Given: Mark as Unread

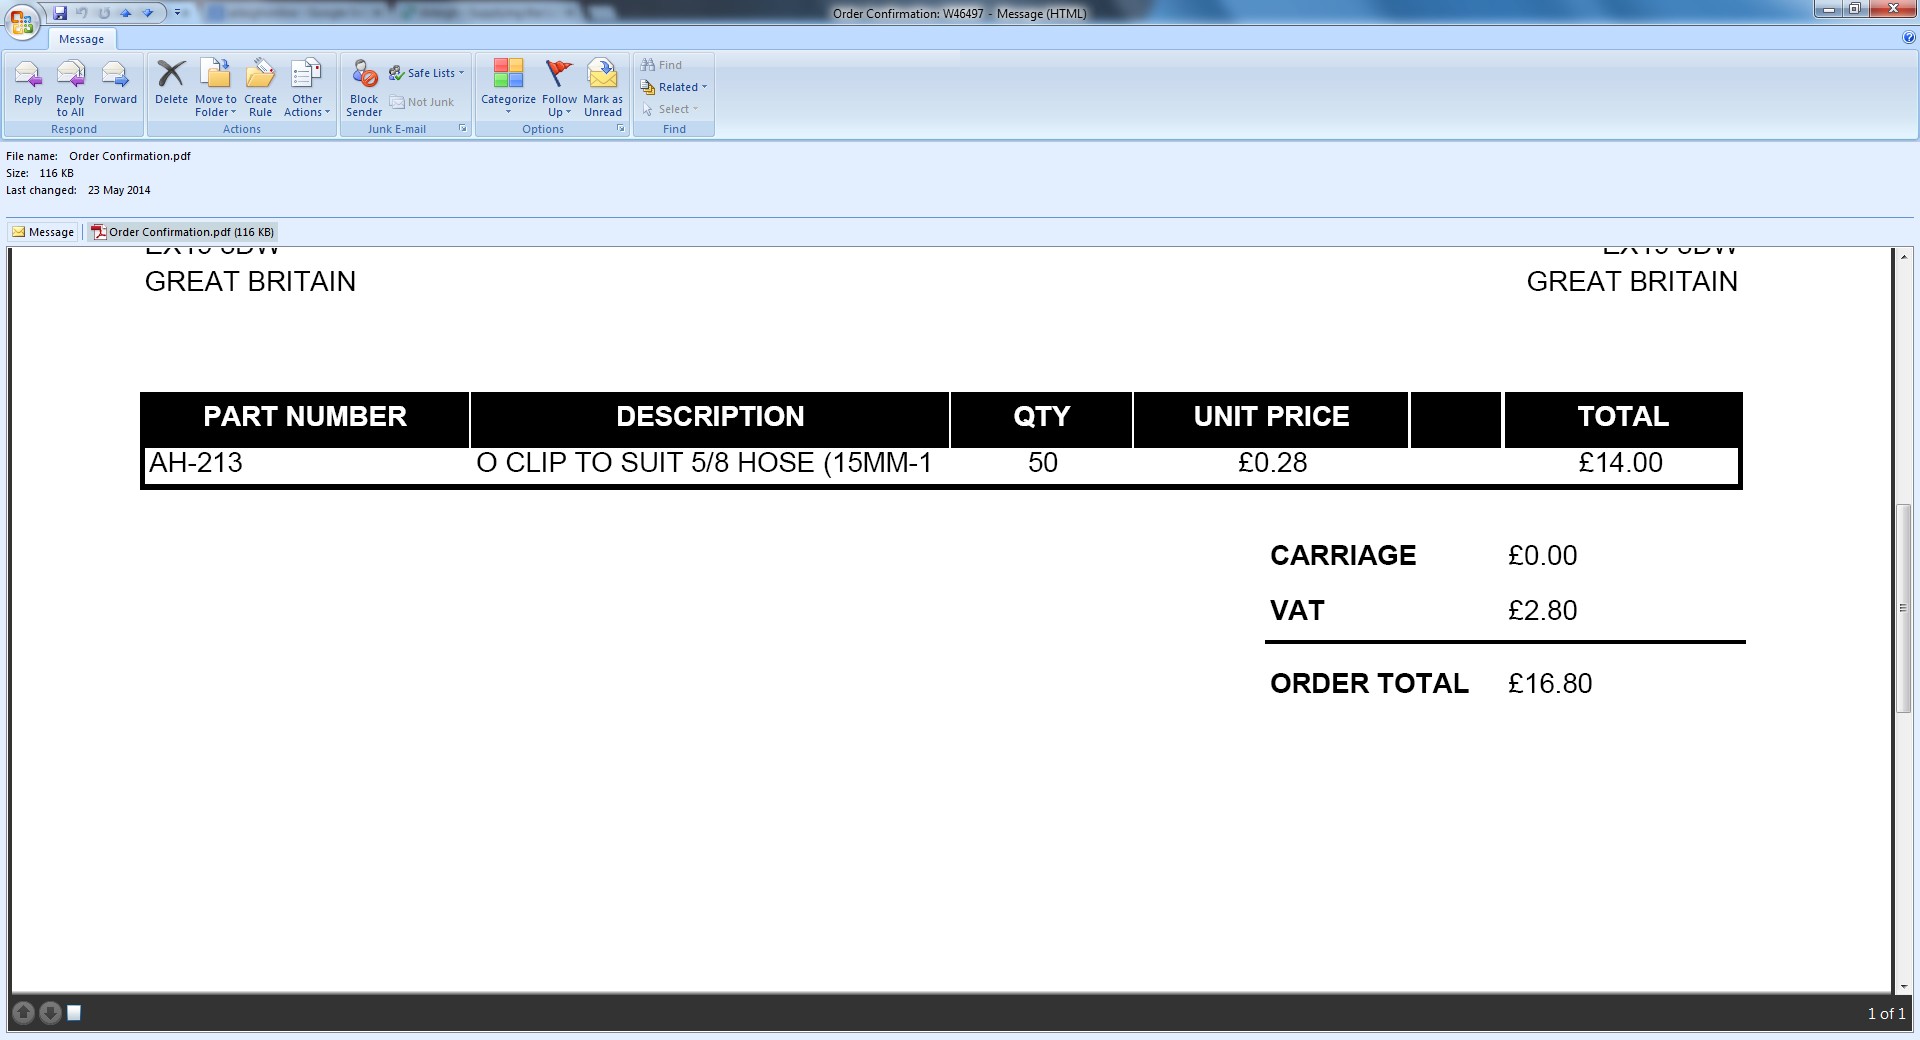Looking at the screenshot, I should [x=603, y=88].
